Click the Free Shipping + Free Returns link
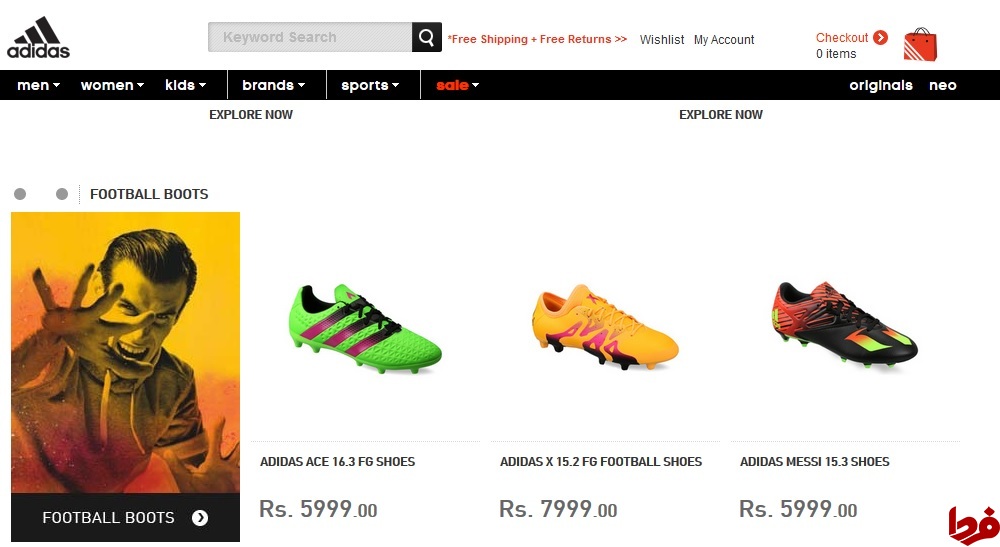1000x547 pixels. pyautogui.click(x=537, y=40)
